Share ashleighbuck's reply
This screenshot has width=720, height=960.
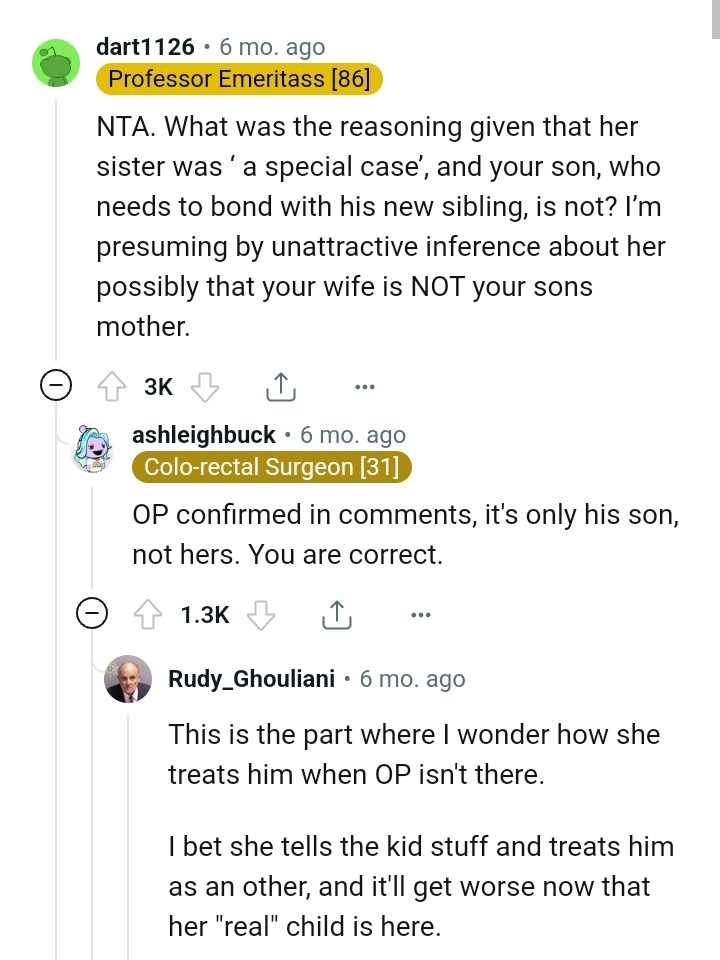click(x=338, y=613)
